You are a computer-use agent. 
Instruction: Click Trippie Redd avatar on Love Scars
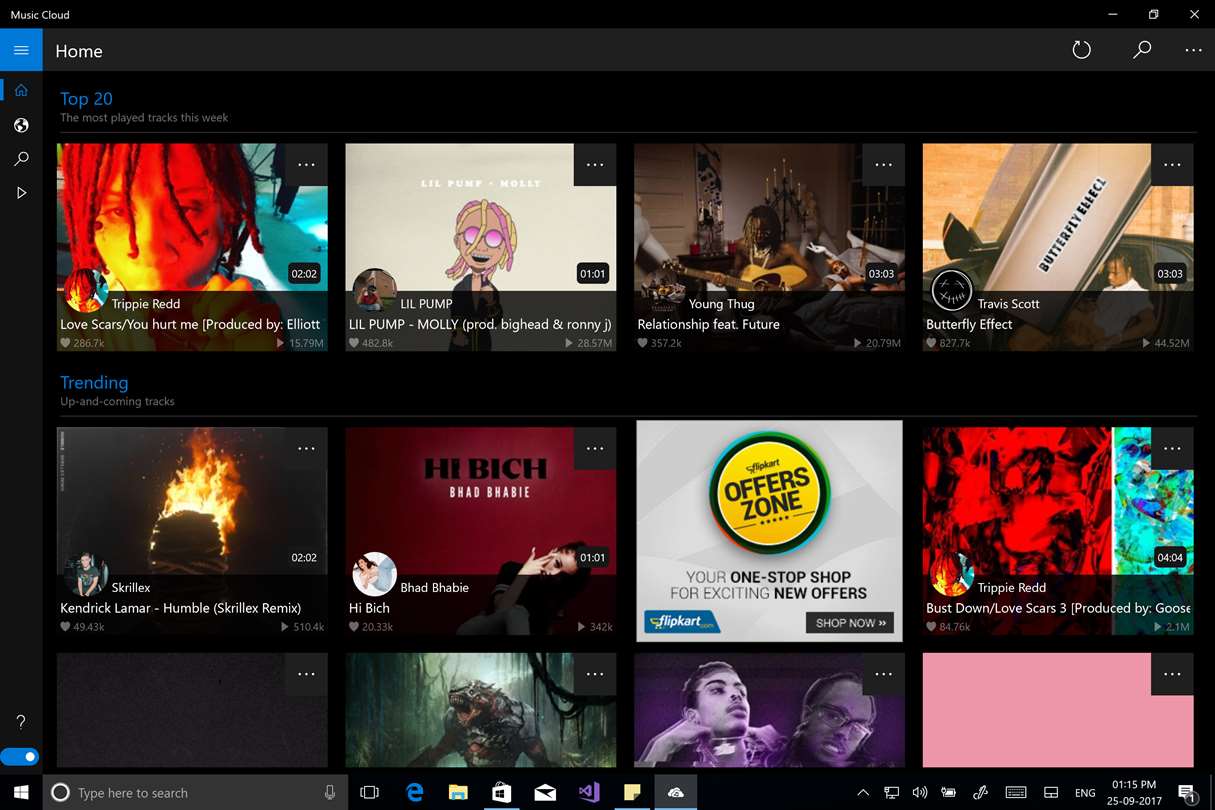(85, 291)
